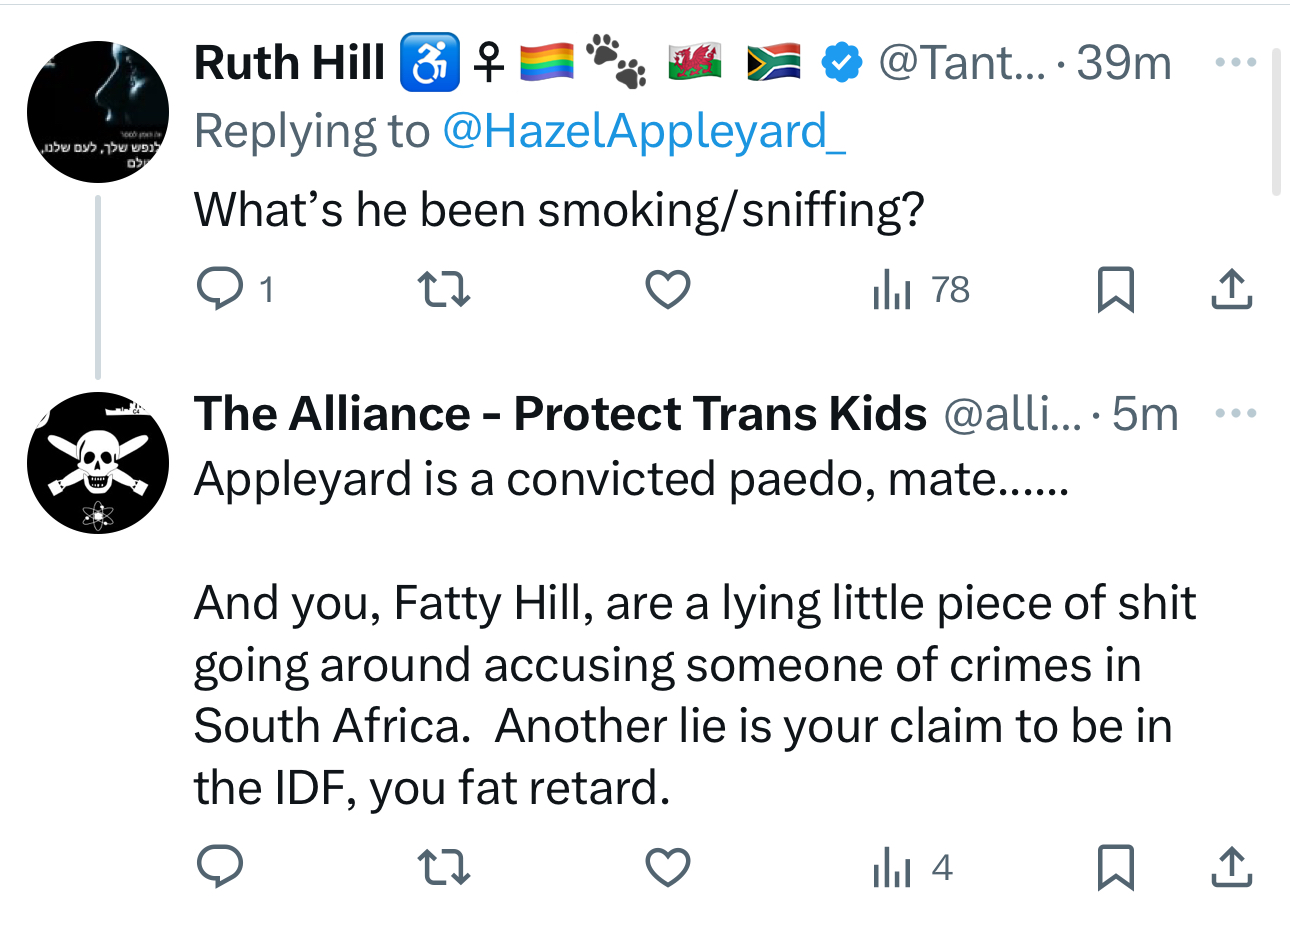Viewport: 1290px width, 928px height.
Task: Reply to Ruth Hill's tweet
Action: click(220, 289)
